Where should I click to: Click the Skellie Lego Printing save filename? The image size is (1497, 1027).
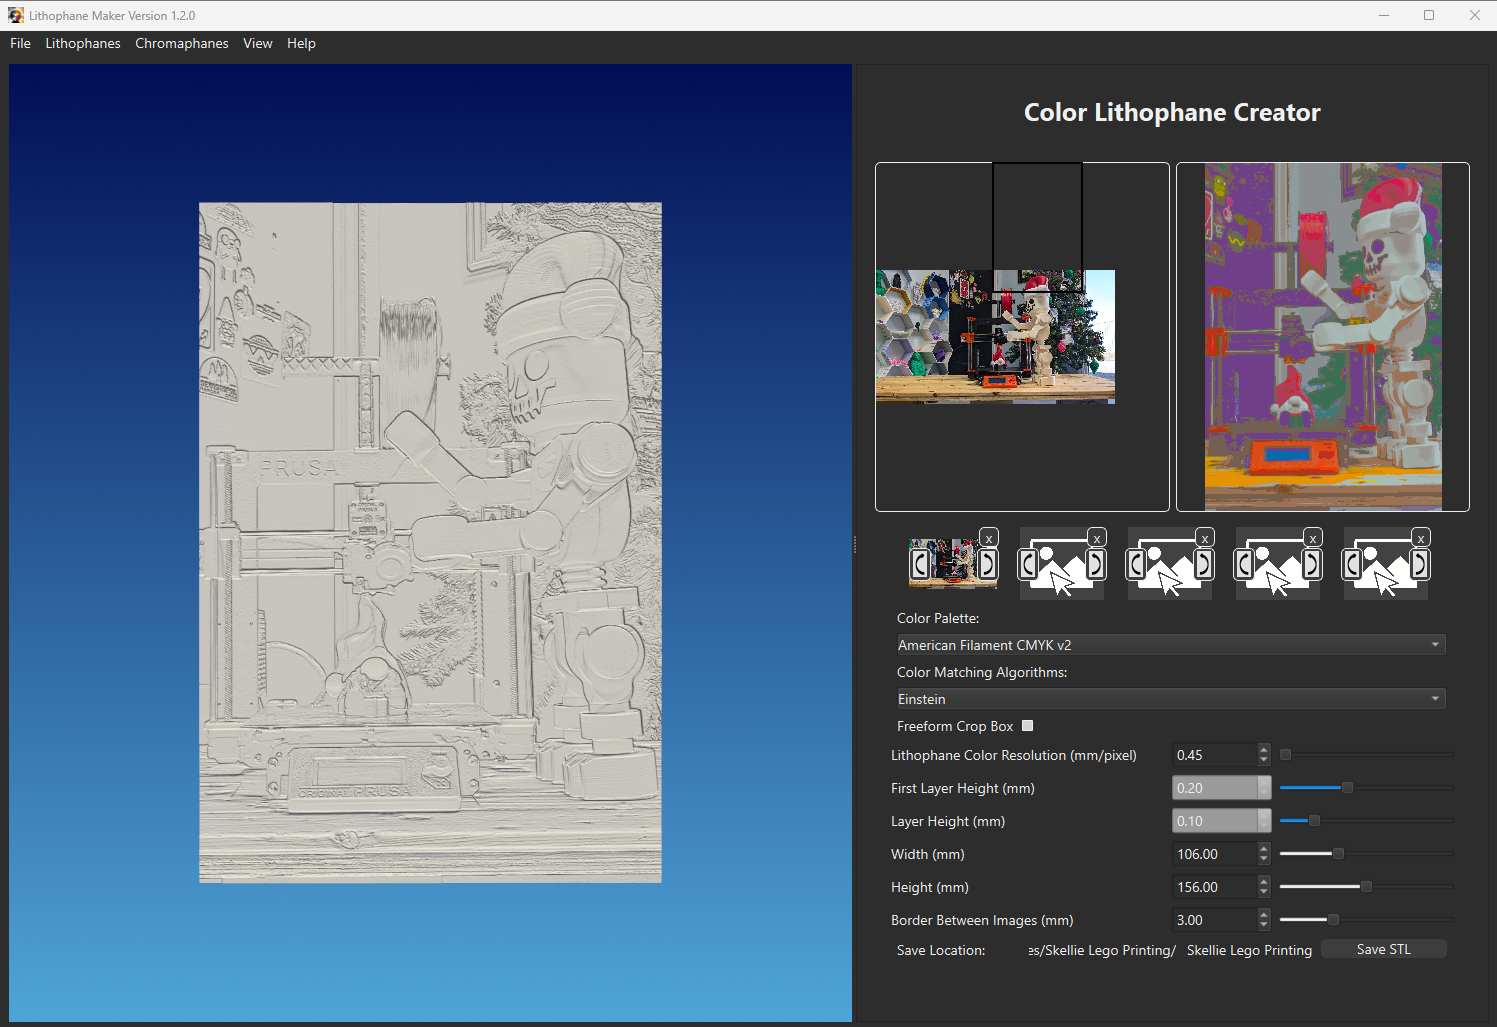pos(1249,950)
